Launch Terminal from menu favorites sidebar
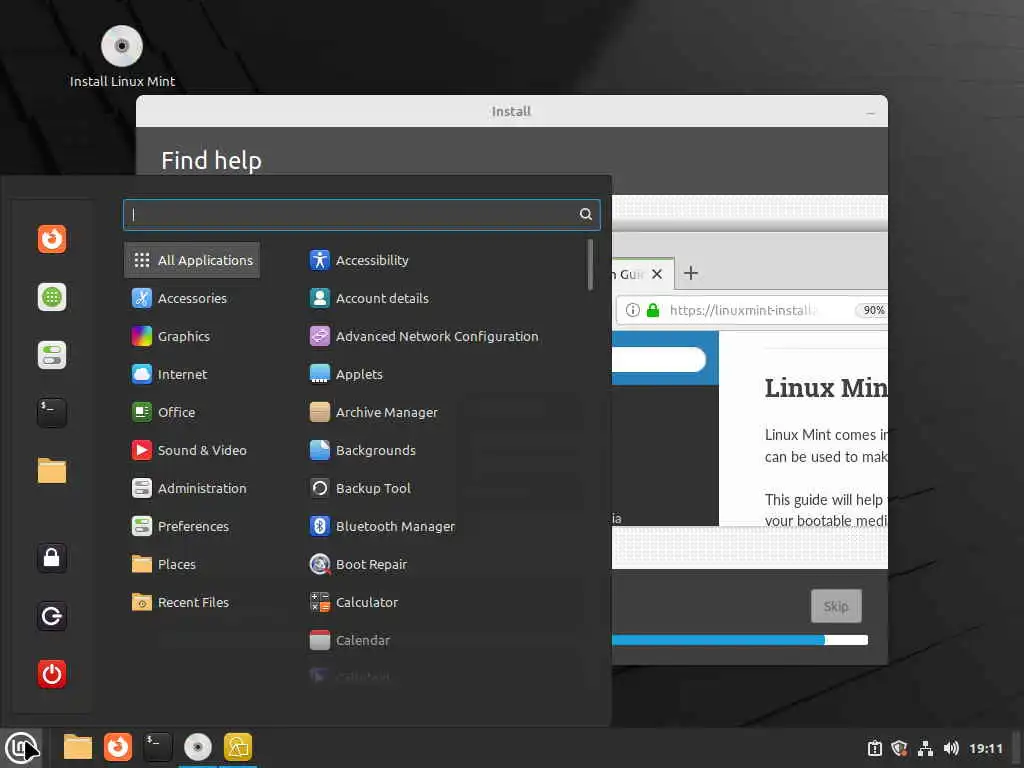Viewport: 1024px width, 768px height. (x=52, y=413)
